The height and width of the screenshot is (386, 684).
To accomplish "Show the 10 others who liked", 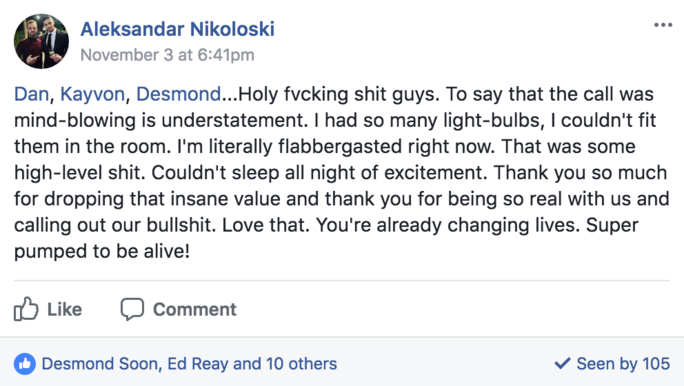I will [301, 364].
